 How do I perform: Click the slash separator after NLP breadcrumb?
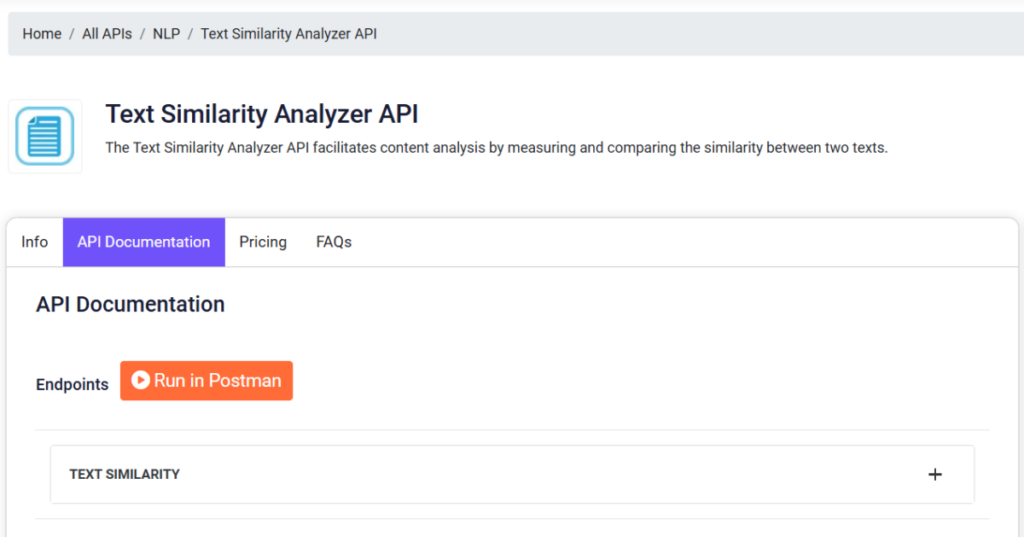tap(190, 34)
